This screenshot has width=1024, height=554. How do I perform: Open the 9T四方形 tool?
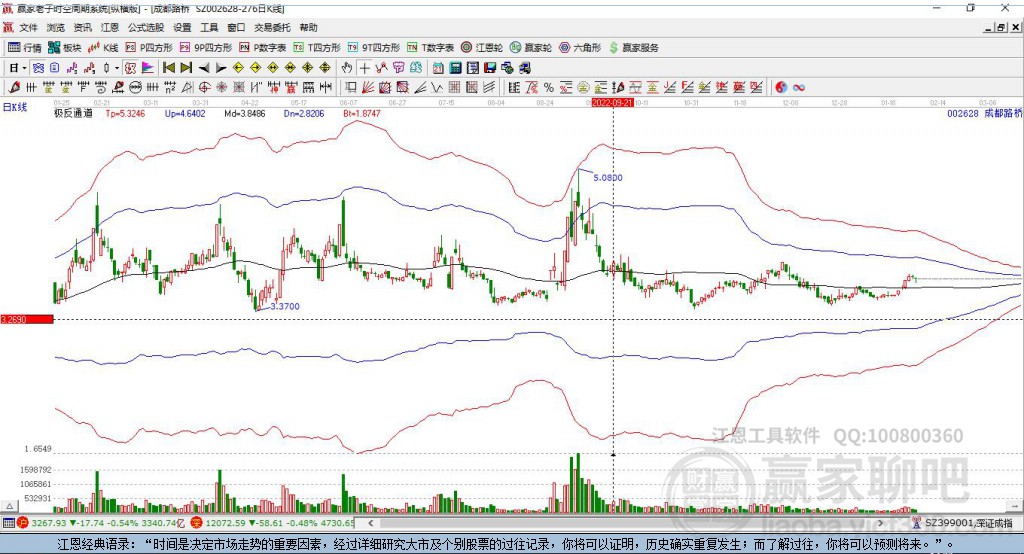pyautogui.click(x=374, y=48)
